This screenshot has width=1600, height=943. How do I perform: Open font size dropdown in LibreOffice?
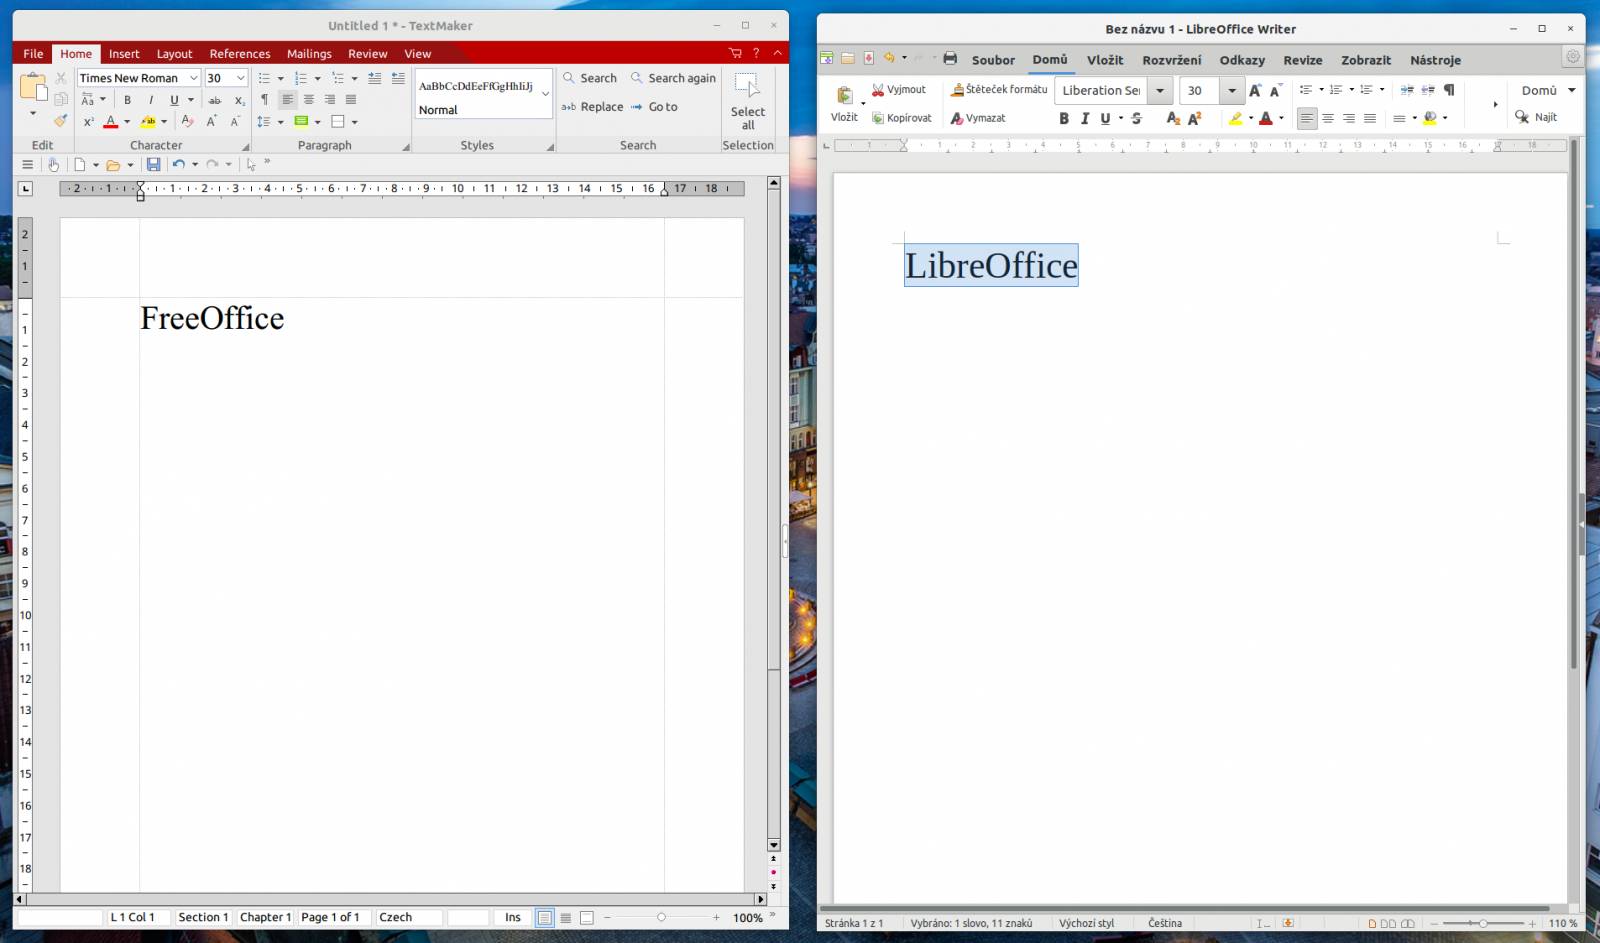pos(1232,90)
